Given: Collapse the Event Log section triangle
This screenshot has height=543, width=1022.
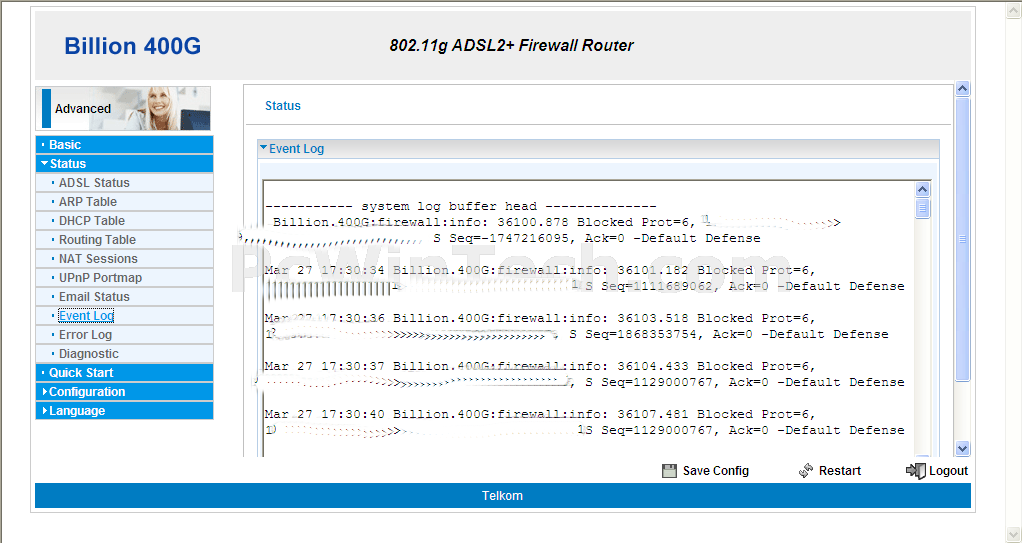Looking at the screenshot, I should tap(263, 148).
